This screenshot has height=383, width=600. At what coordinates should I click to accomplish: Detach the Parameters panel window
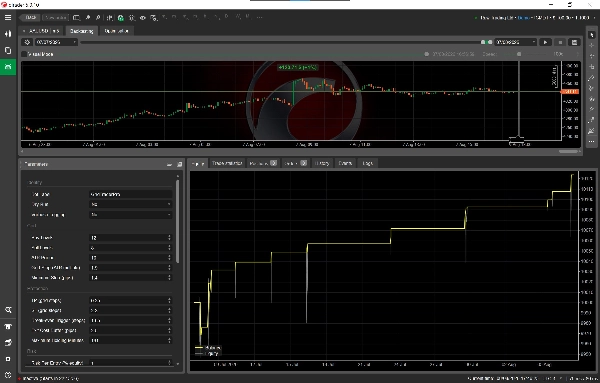pos(179,165)
